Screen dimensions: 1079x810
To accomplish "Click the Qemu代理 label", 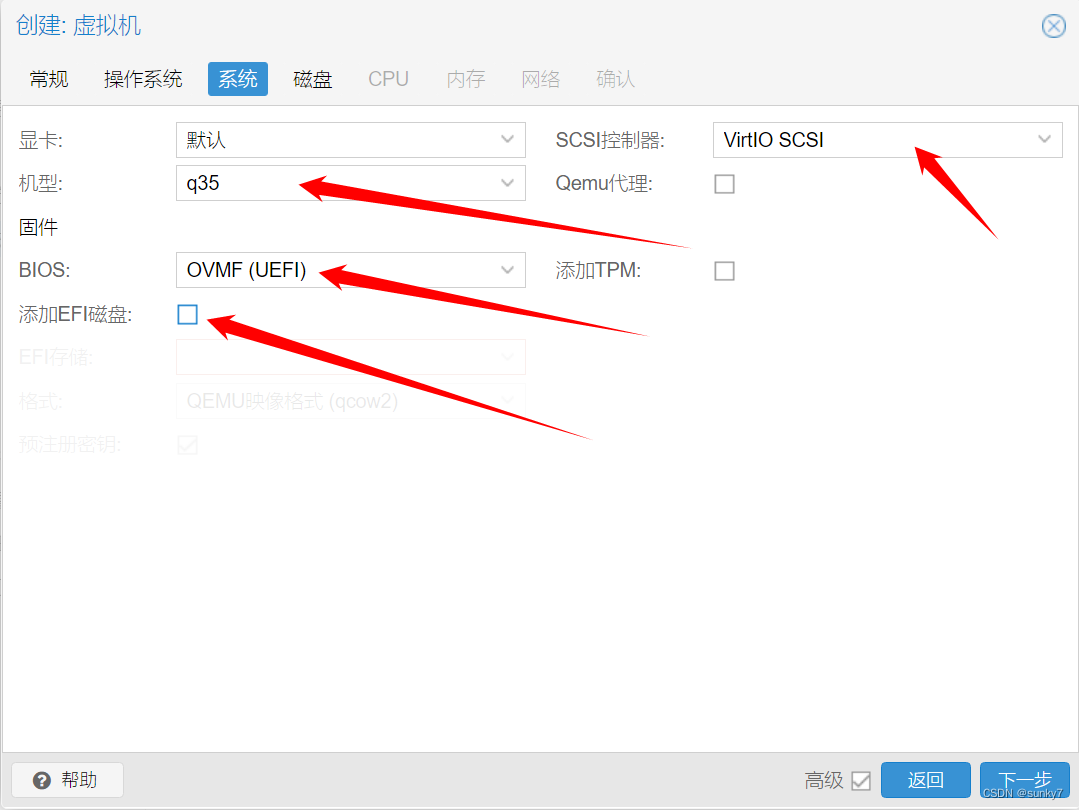I will 603,184.
